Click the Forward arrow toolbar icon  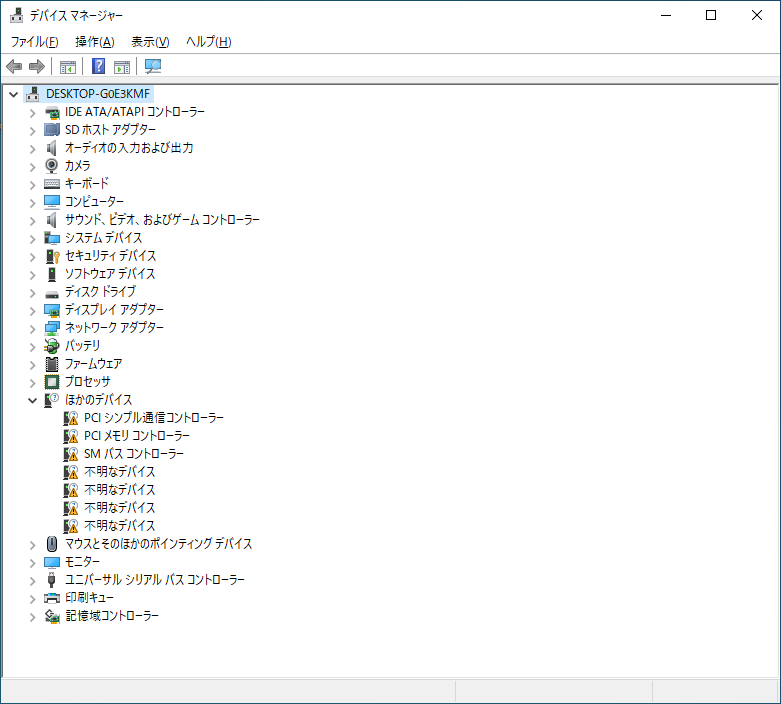(x=37, y=66)
